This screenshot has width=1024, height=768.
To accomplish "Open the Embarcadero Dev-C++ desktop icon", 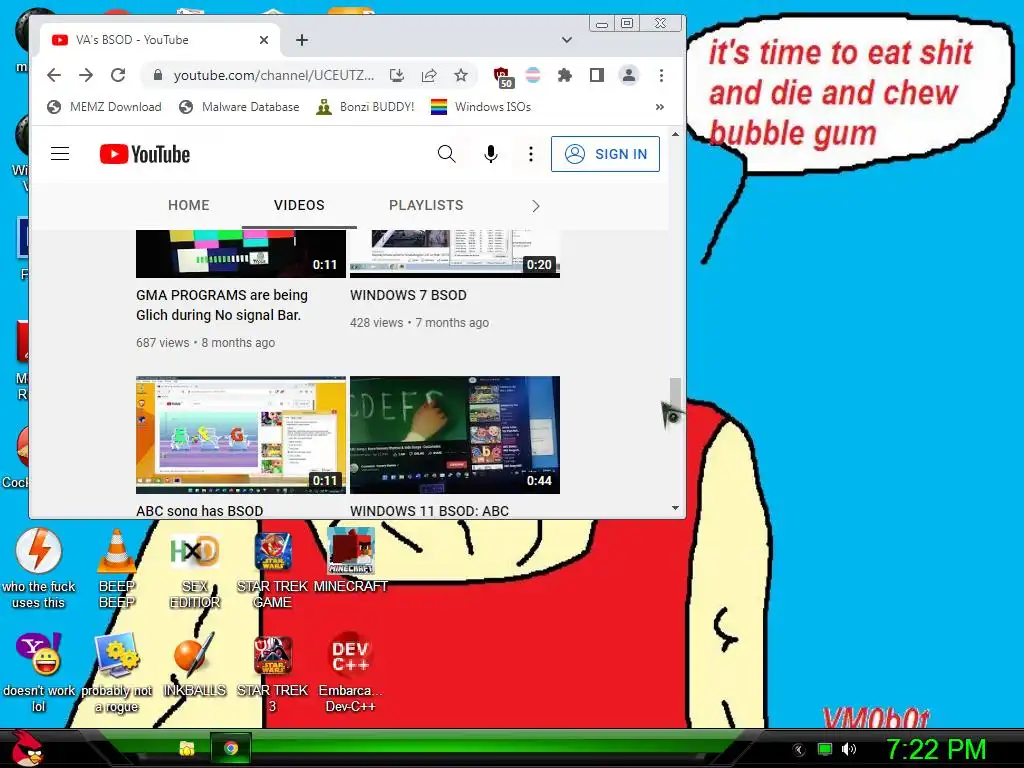I will (351, 673).
